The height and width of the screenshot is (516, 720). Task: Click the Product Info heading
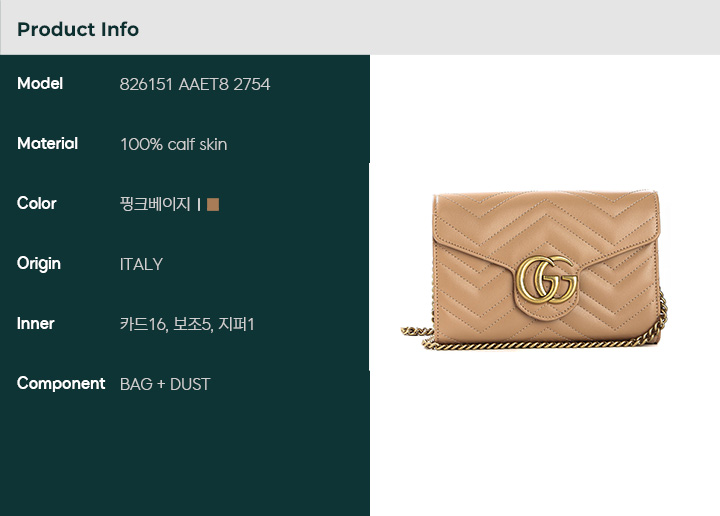pyautogui.click(x=78, y=29)
